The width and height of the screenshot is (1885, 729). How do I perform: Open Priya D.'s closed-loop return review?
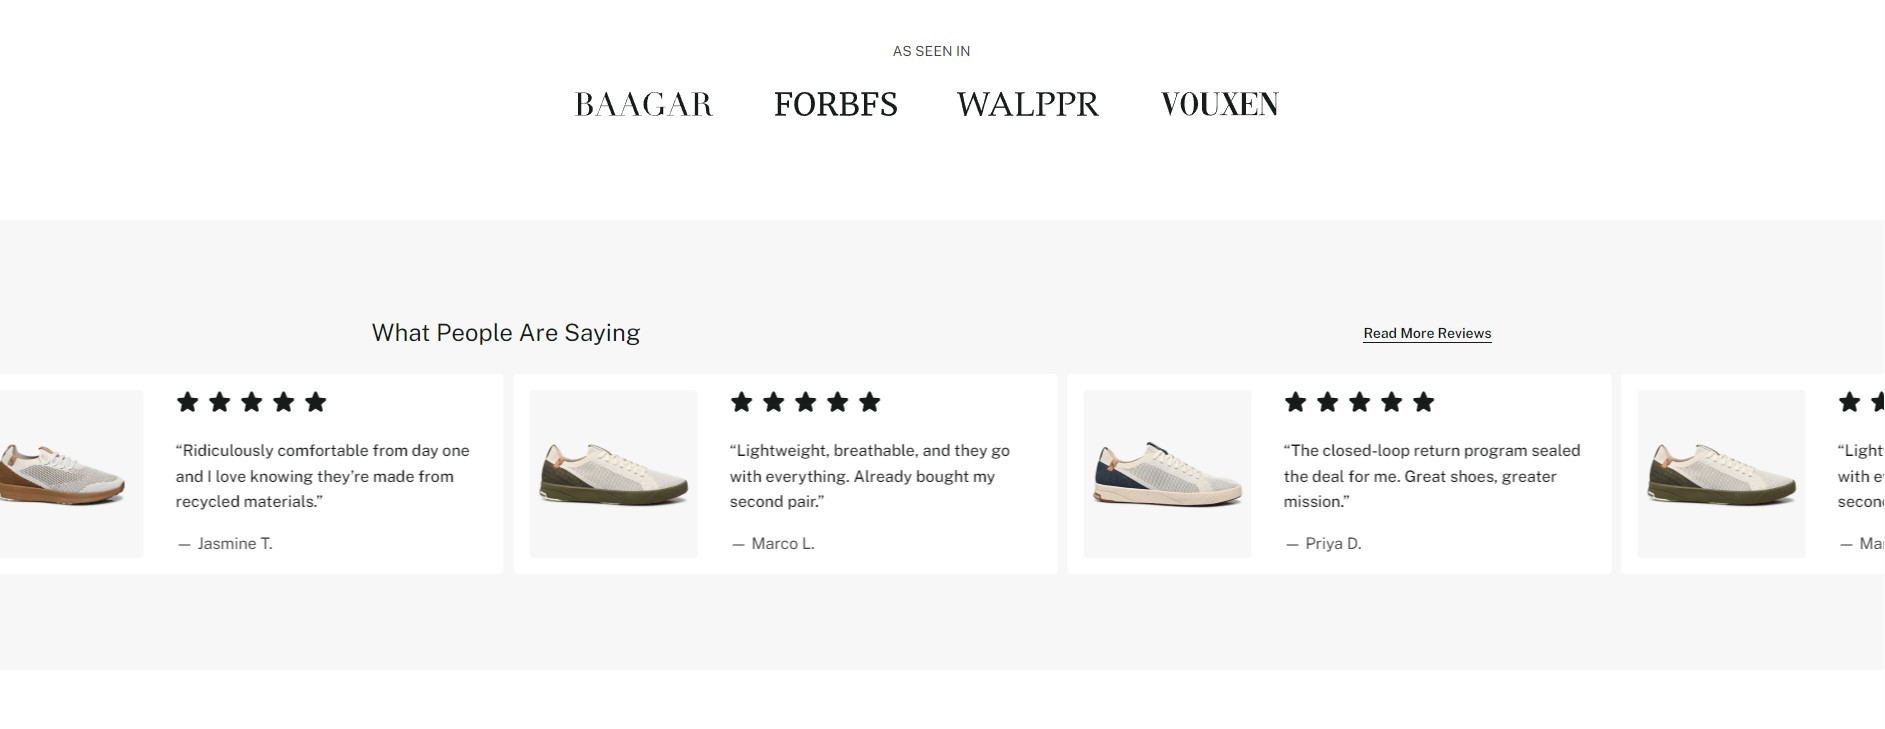coord(1432,476)
